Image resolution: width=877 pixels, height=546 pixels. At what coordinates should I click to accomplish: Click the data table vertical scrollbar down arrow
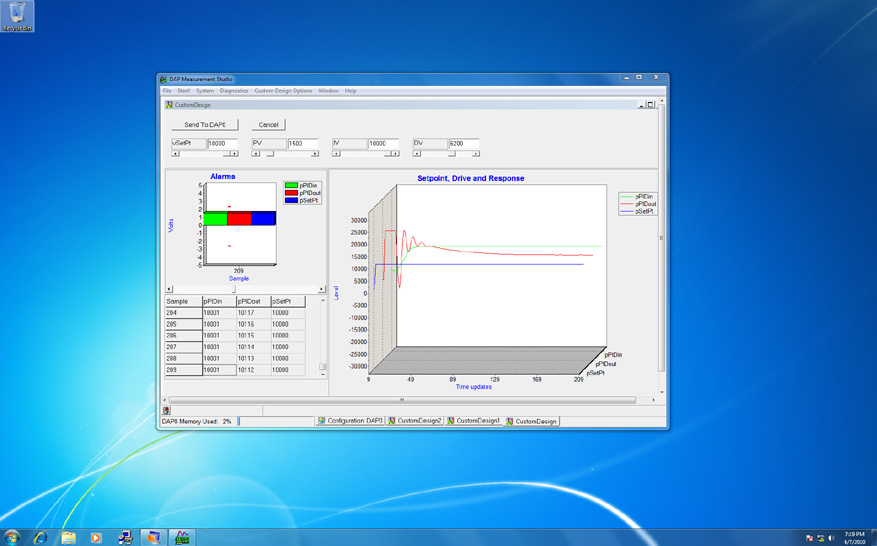pos(323,375)
